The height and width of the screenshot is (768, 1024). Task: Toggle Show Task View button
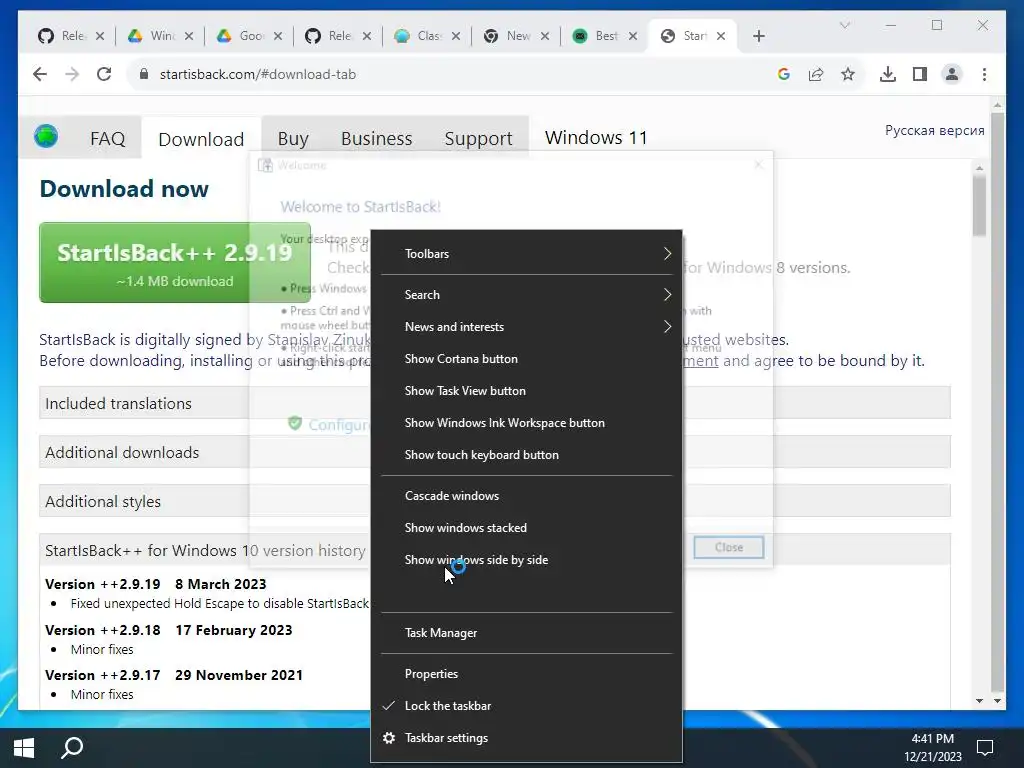click(526, 391)
